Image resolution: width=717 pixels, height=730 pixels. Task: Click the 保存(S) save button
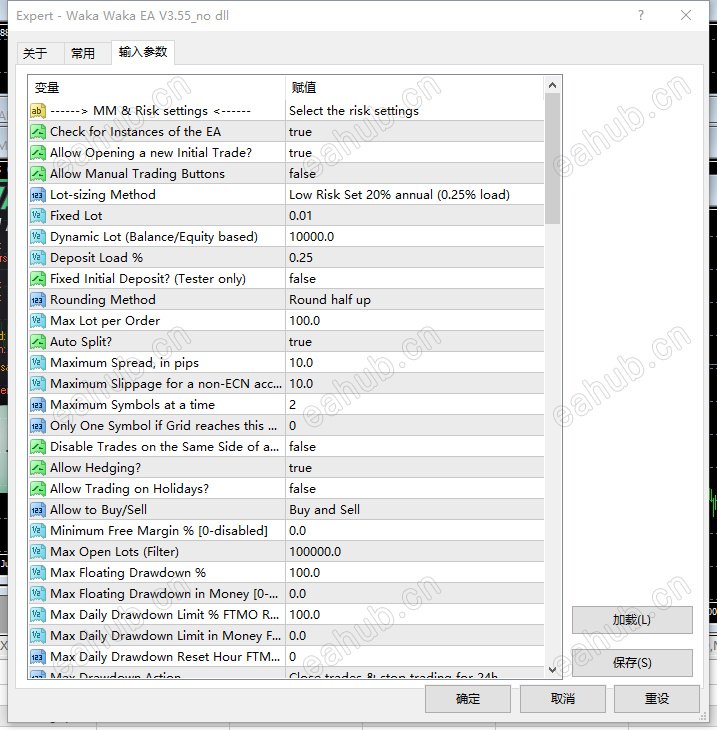tap(632, 662)
